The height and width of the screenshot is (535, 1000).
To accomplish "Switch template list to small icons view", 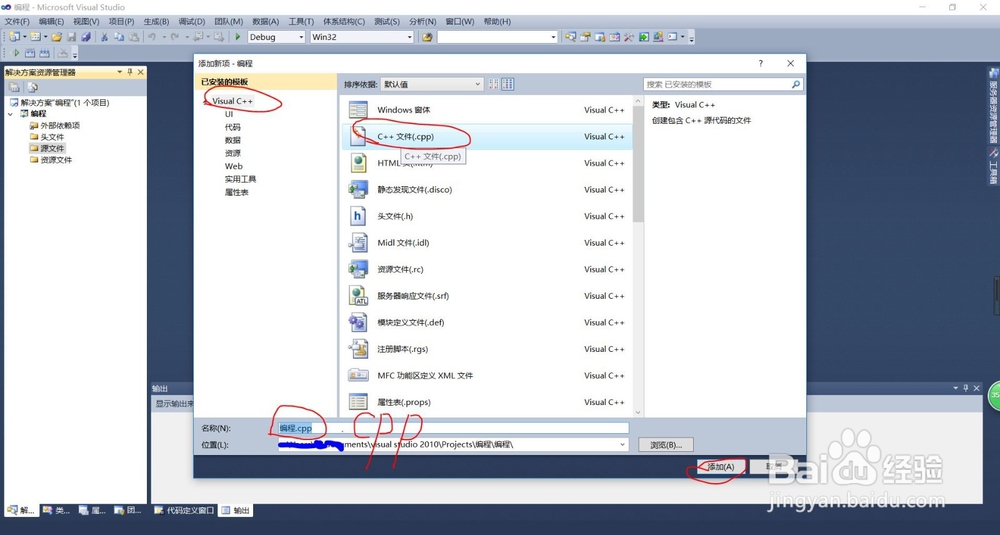I will 494,84.
